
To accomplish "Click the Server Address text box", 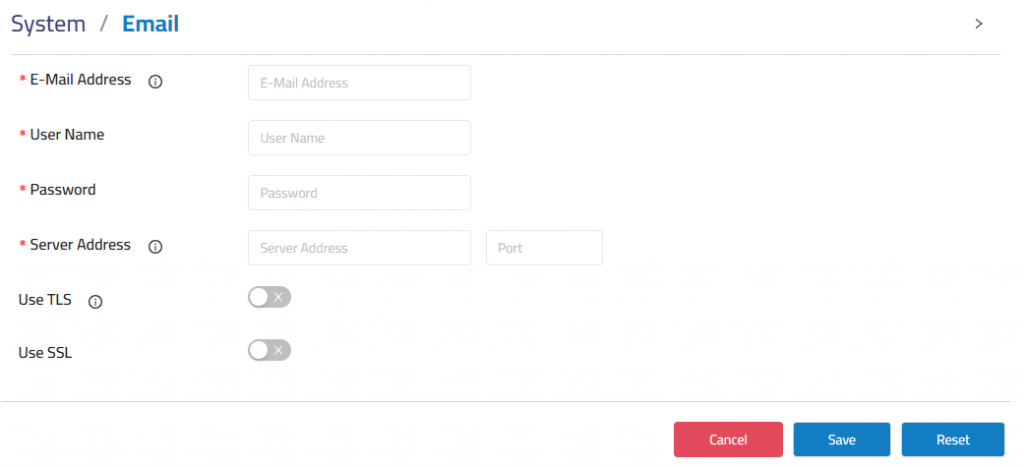I will (x=359, y=248).
